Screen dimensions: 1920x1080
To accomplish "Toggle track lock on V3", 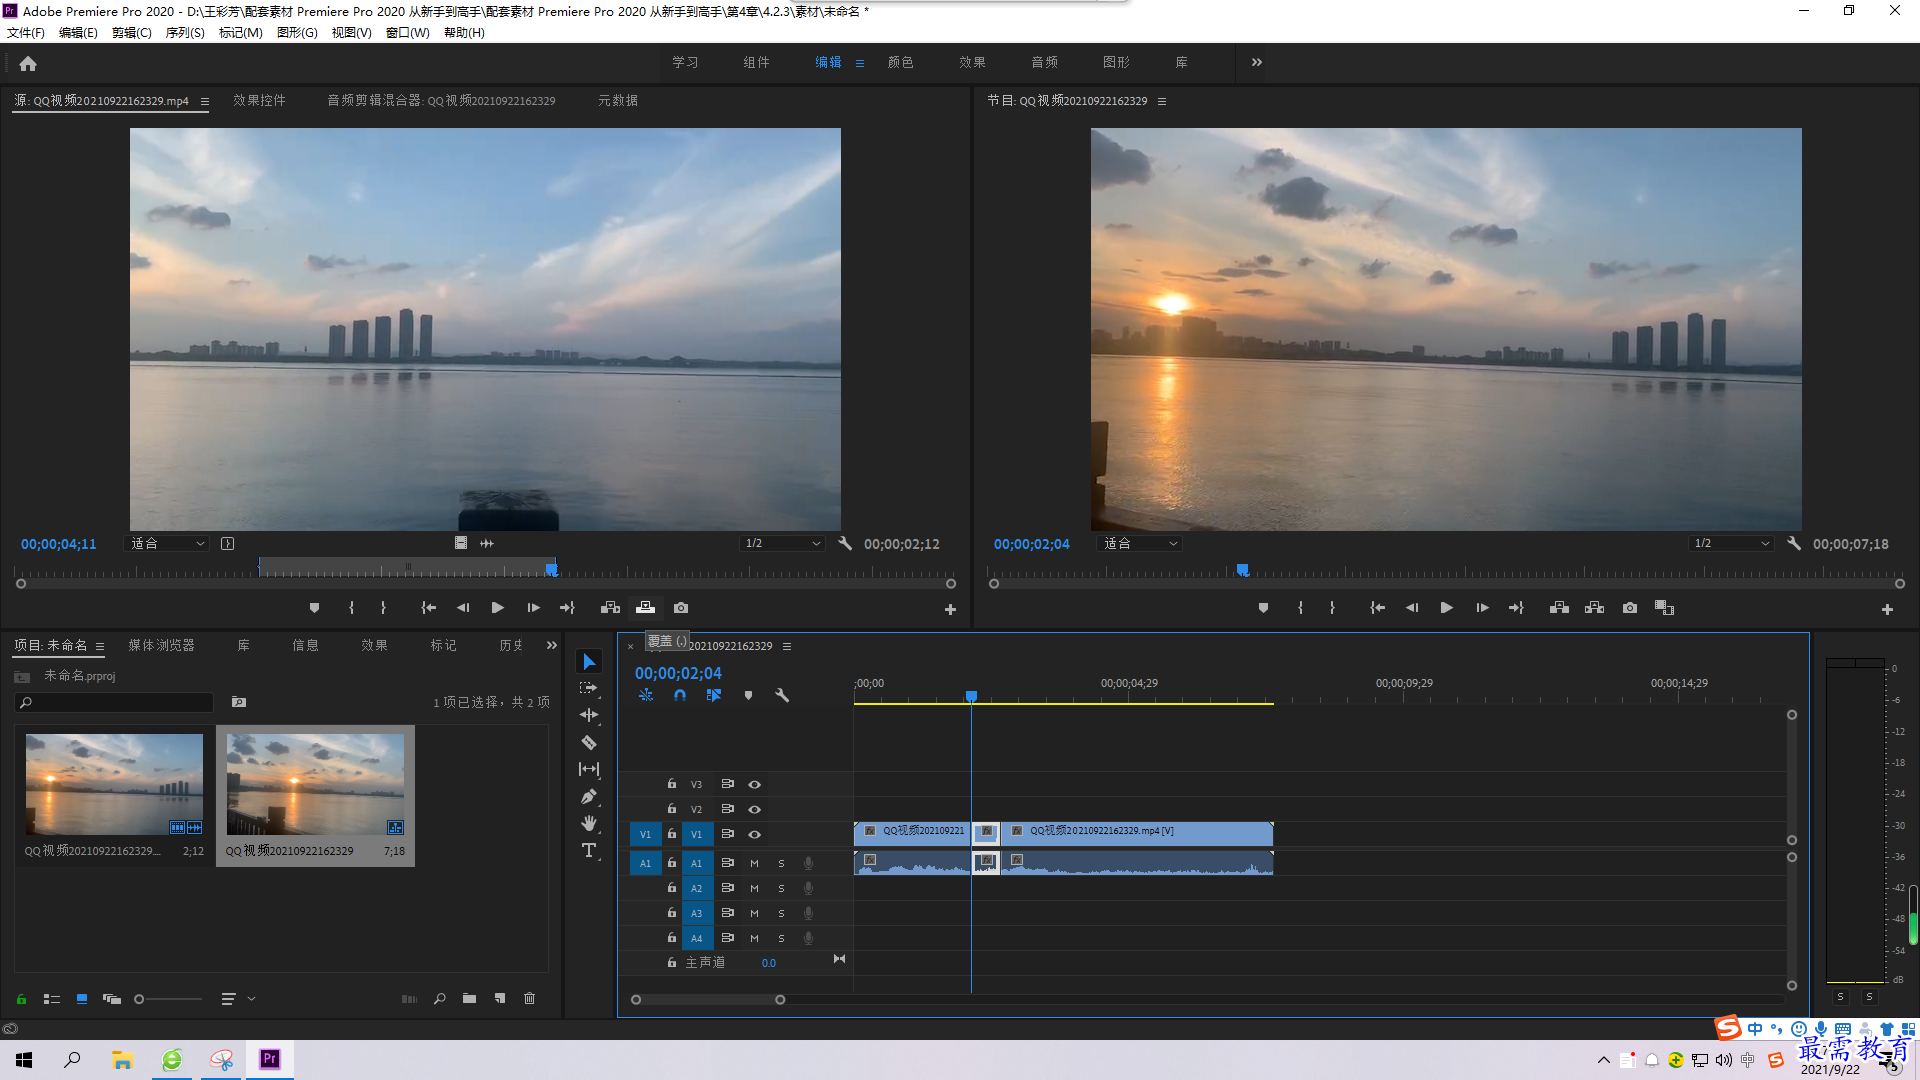I will 672,784.
